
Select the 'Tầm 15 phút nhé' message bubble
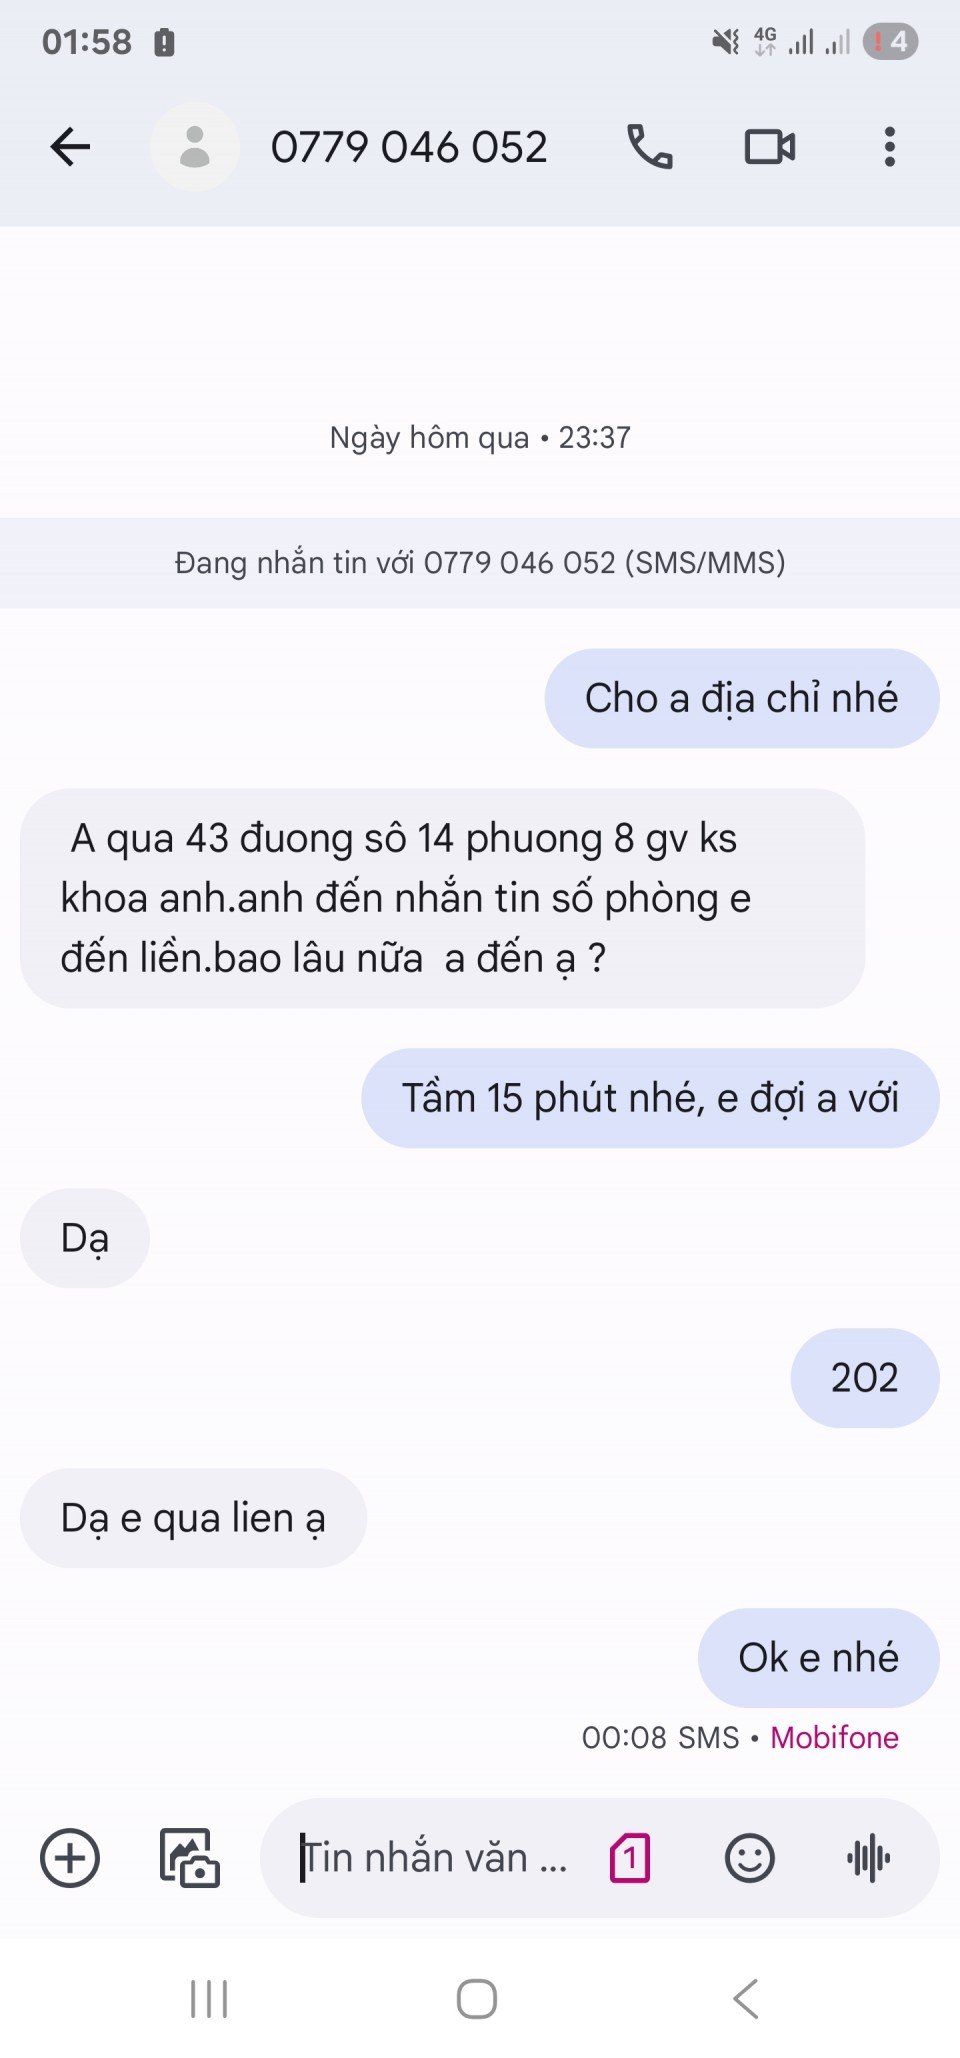[650, 1098]
